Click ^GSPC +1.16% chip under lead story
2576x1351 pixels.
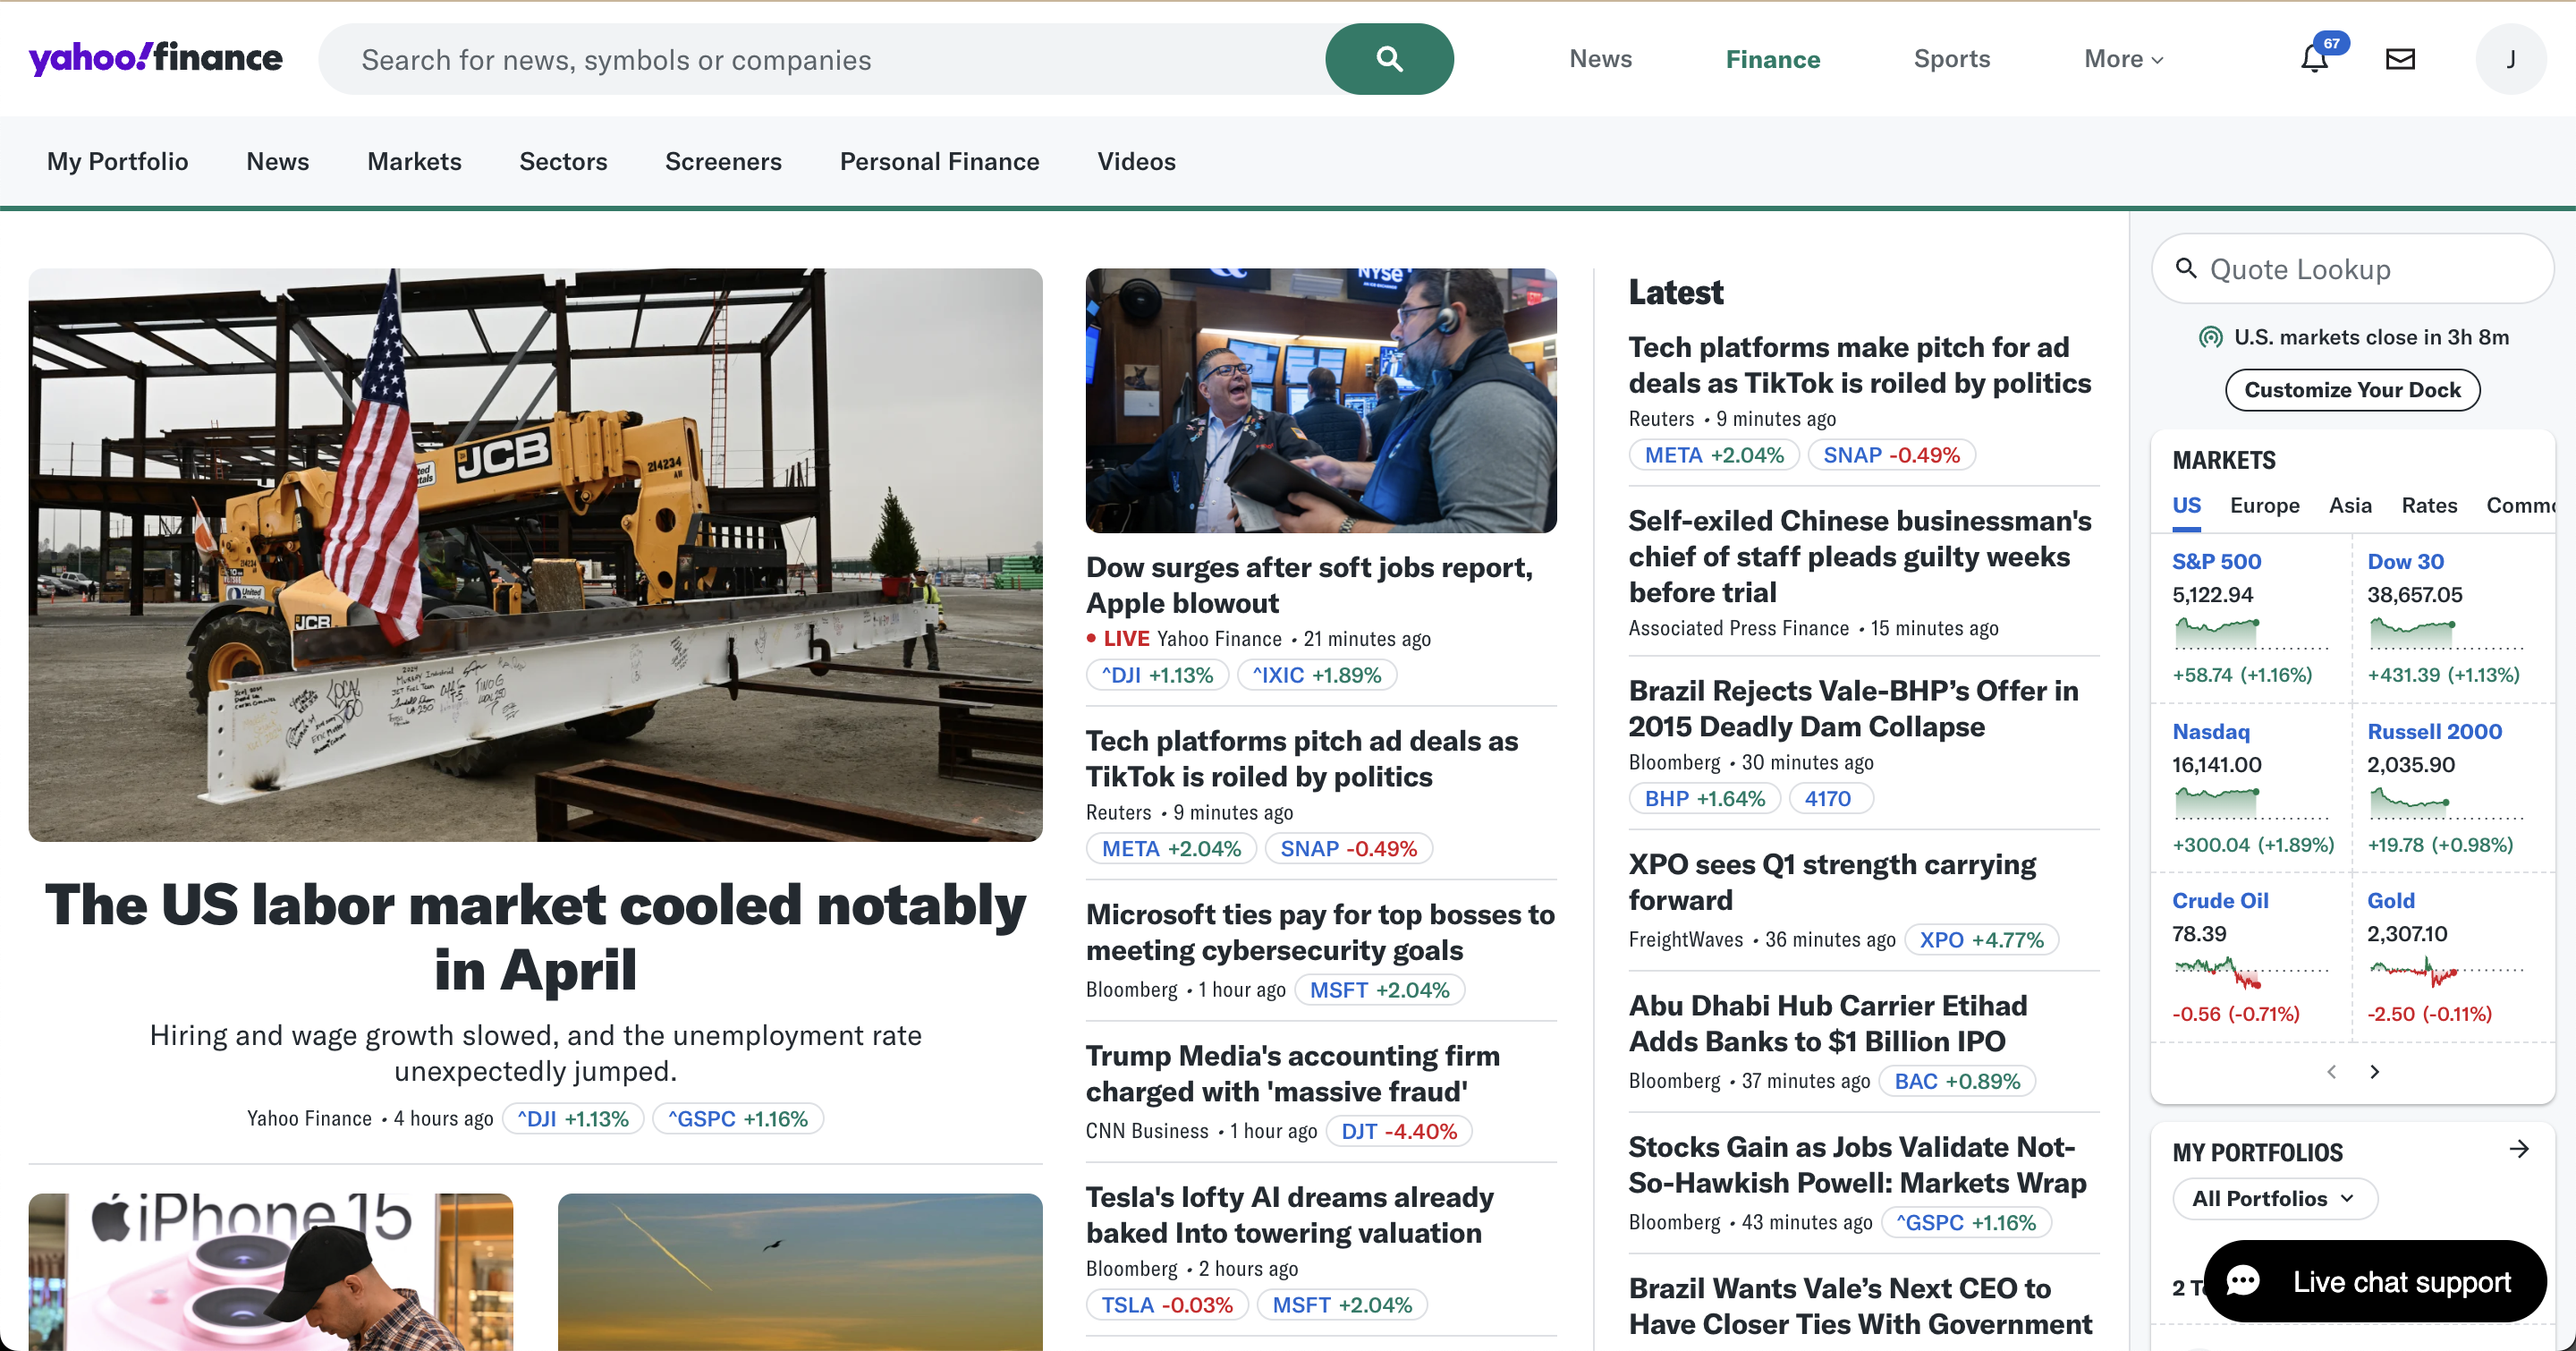(737, 1118)
